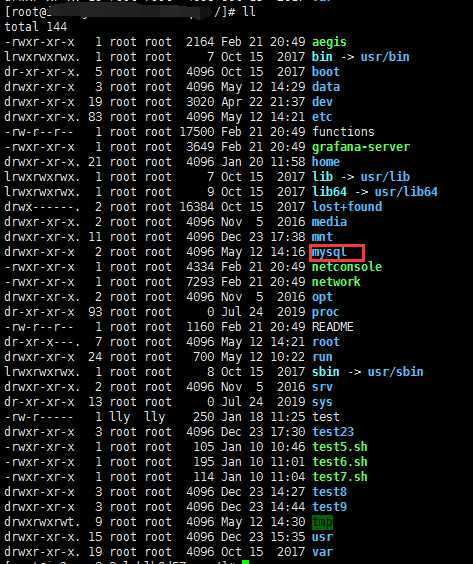Click the green highlighted tmp directory

322,522
